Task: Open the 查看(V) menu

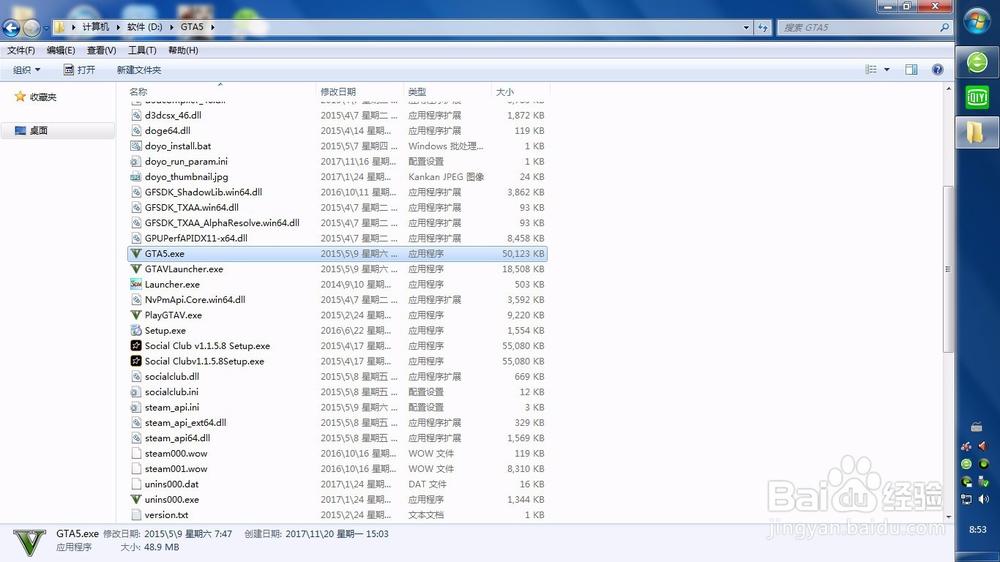Action: point(101,50)
